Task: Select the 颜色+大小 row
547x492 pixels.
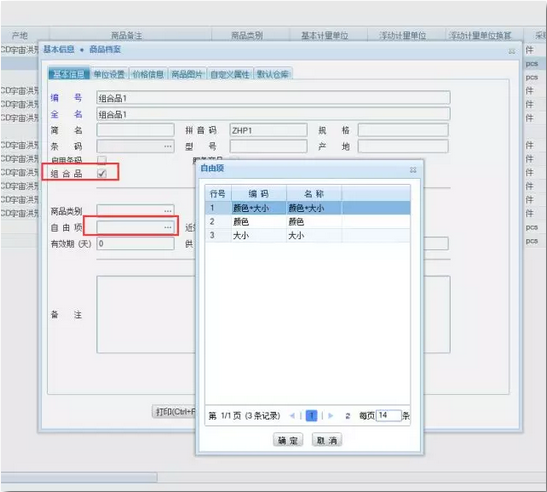Action: coord(307,208)
